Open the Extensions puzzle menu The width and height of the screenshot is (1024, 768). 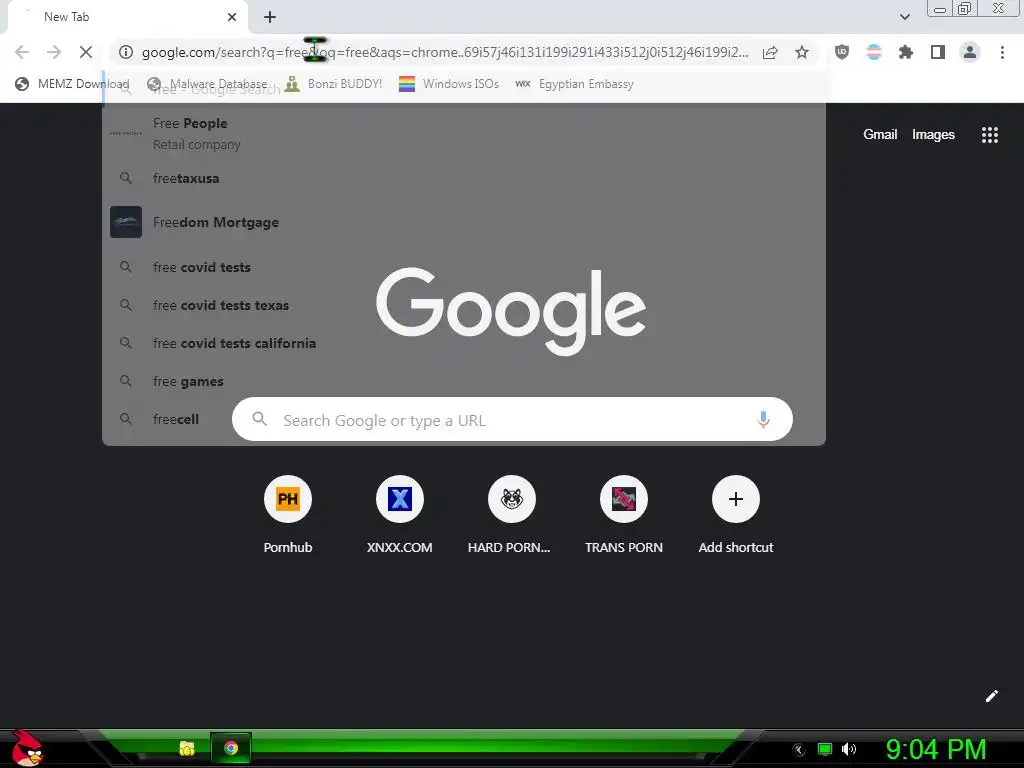[906, 52]
